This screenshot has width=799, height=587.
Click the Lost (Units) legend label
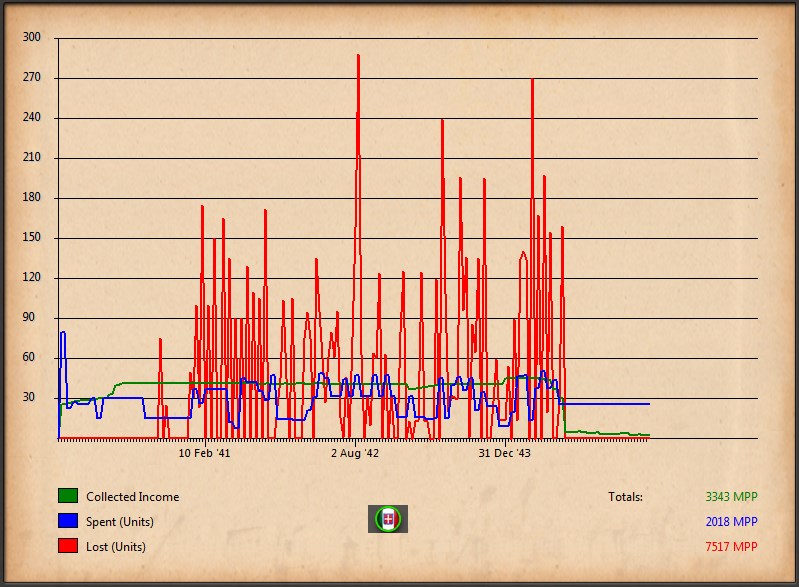[116, 547]
